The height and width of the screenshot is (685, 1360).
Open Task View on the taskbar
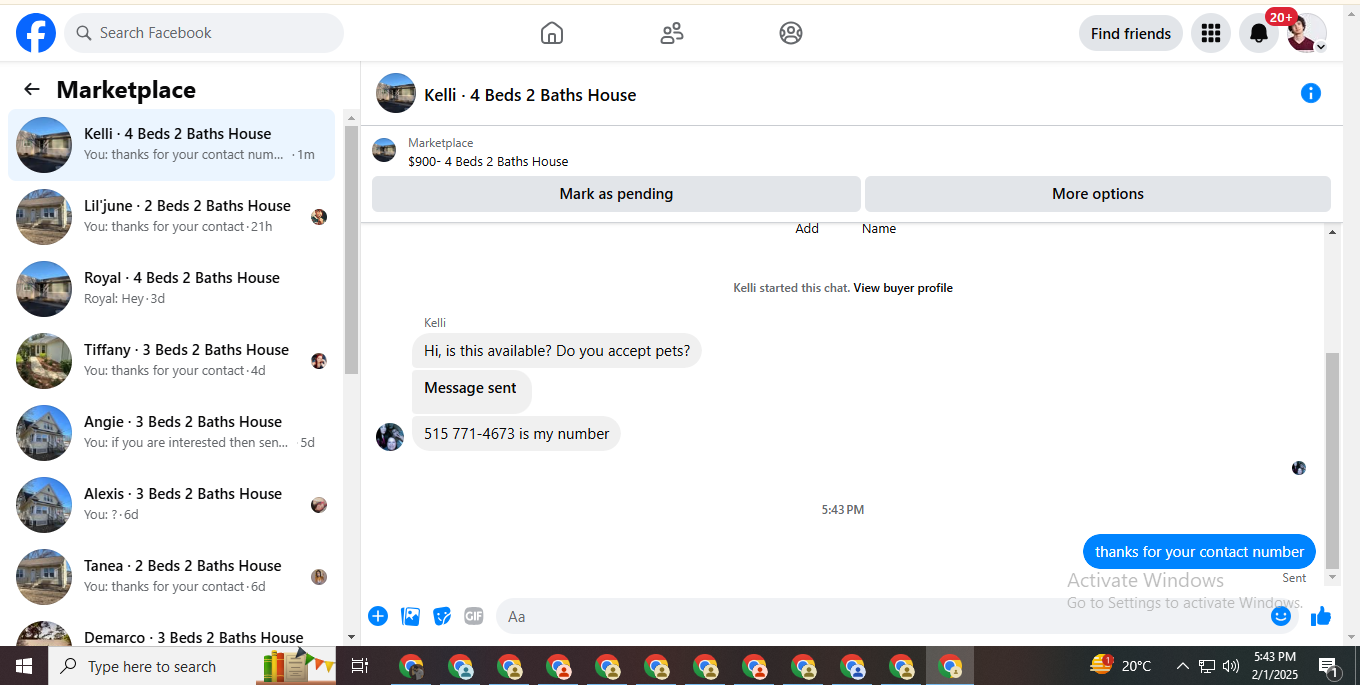(360, 666)
